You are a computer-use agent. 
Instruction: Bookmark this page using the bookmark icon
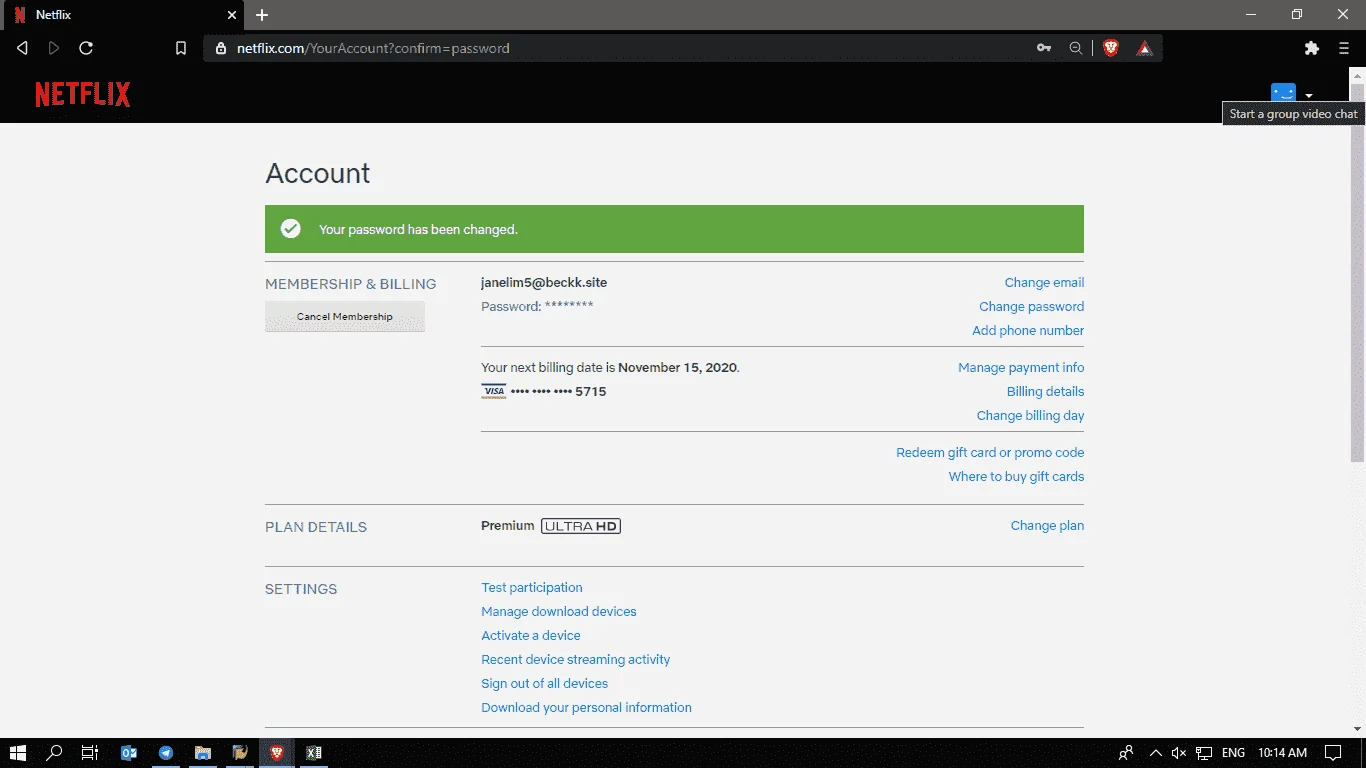(181, 48)
